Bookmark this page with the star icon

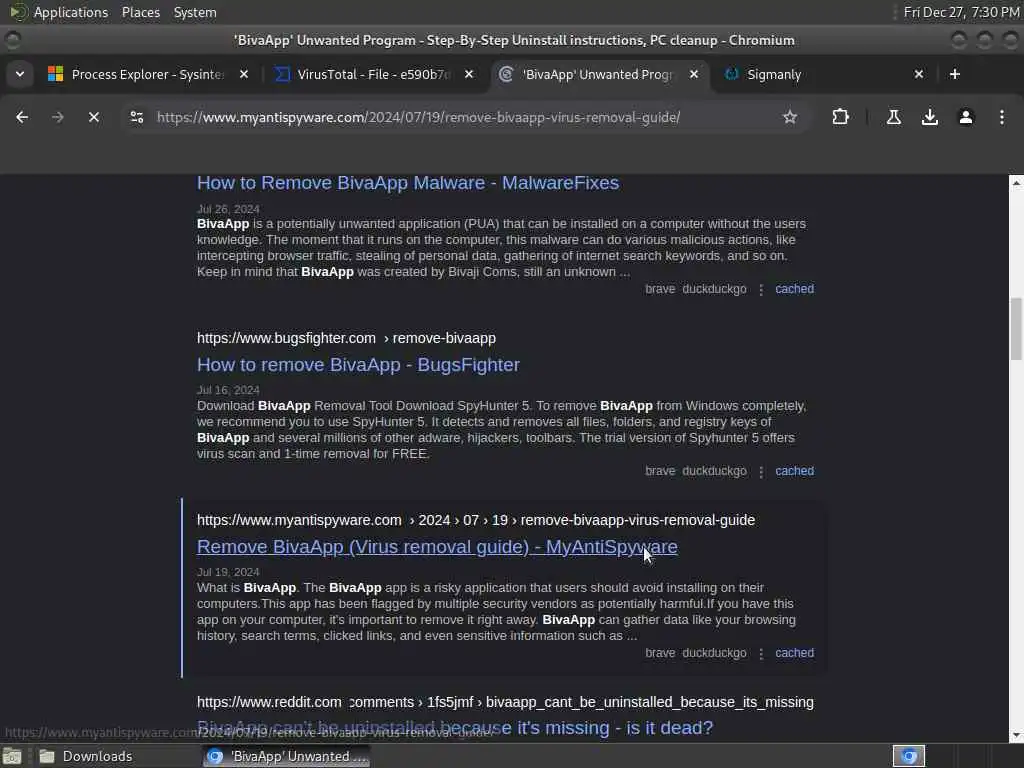click(x=790, y=118)
